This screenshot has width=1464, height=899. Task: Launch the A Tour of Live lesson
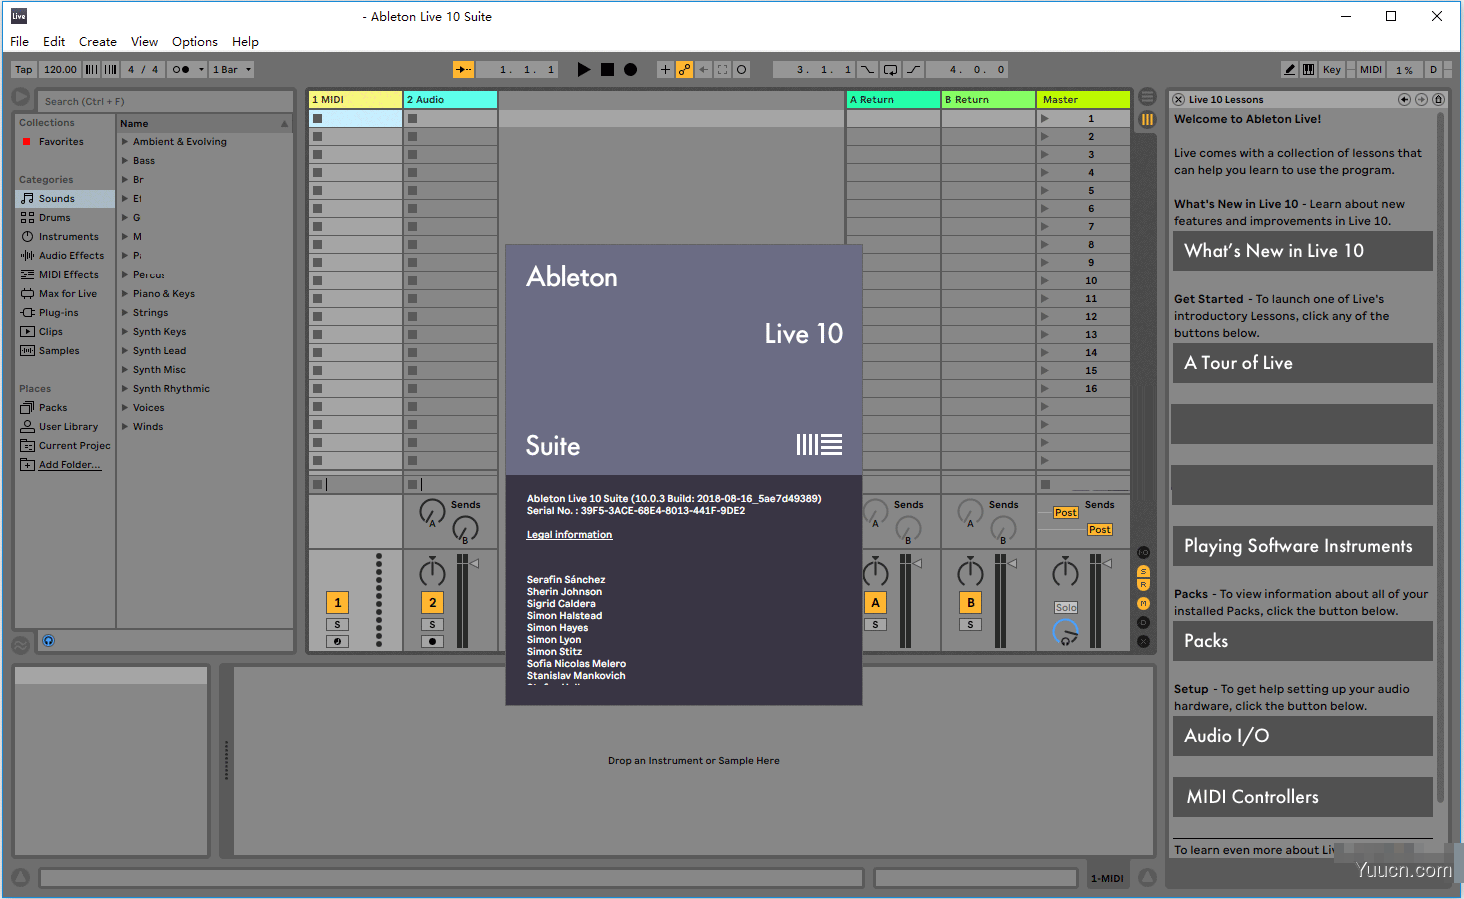coord(1301,363)
